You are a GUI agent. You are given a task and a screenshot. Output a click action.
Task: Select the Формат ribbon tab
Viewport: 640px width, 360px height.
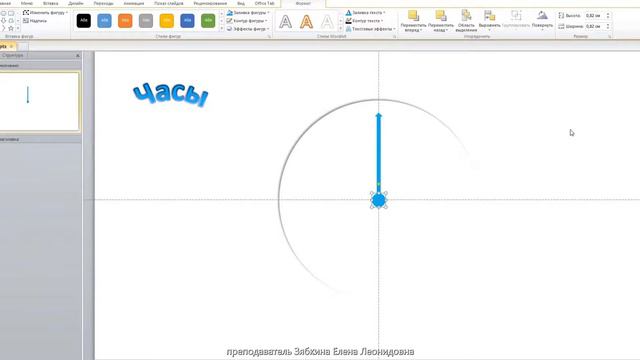(x=303, y=3)
